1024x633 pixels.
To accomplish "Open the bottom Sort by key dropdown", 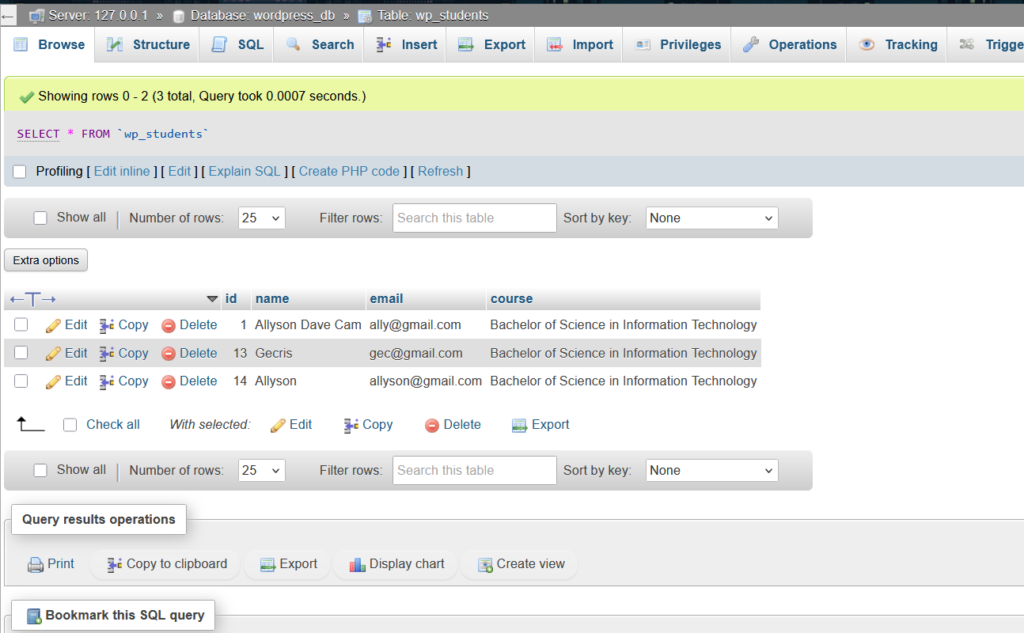I will 711,470.
